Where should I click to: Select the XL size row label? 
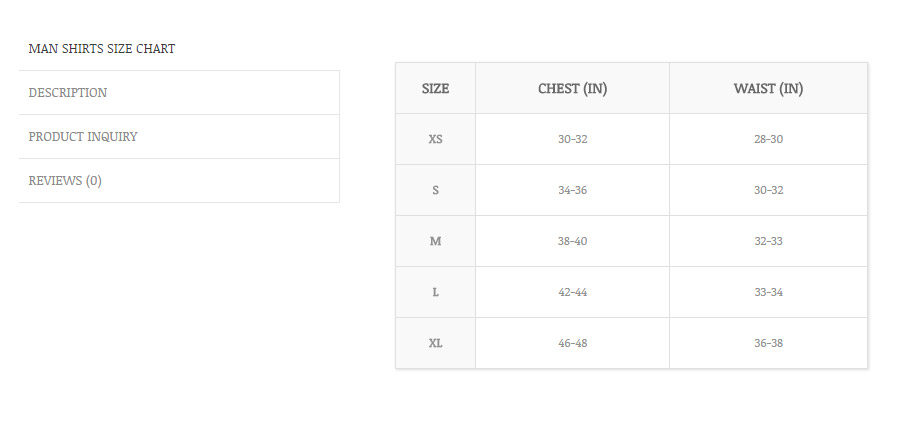435,344
